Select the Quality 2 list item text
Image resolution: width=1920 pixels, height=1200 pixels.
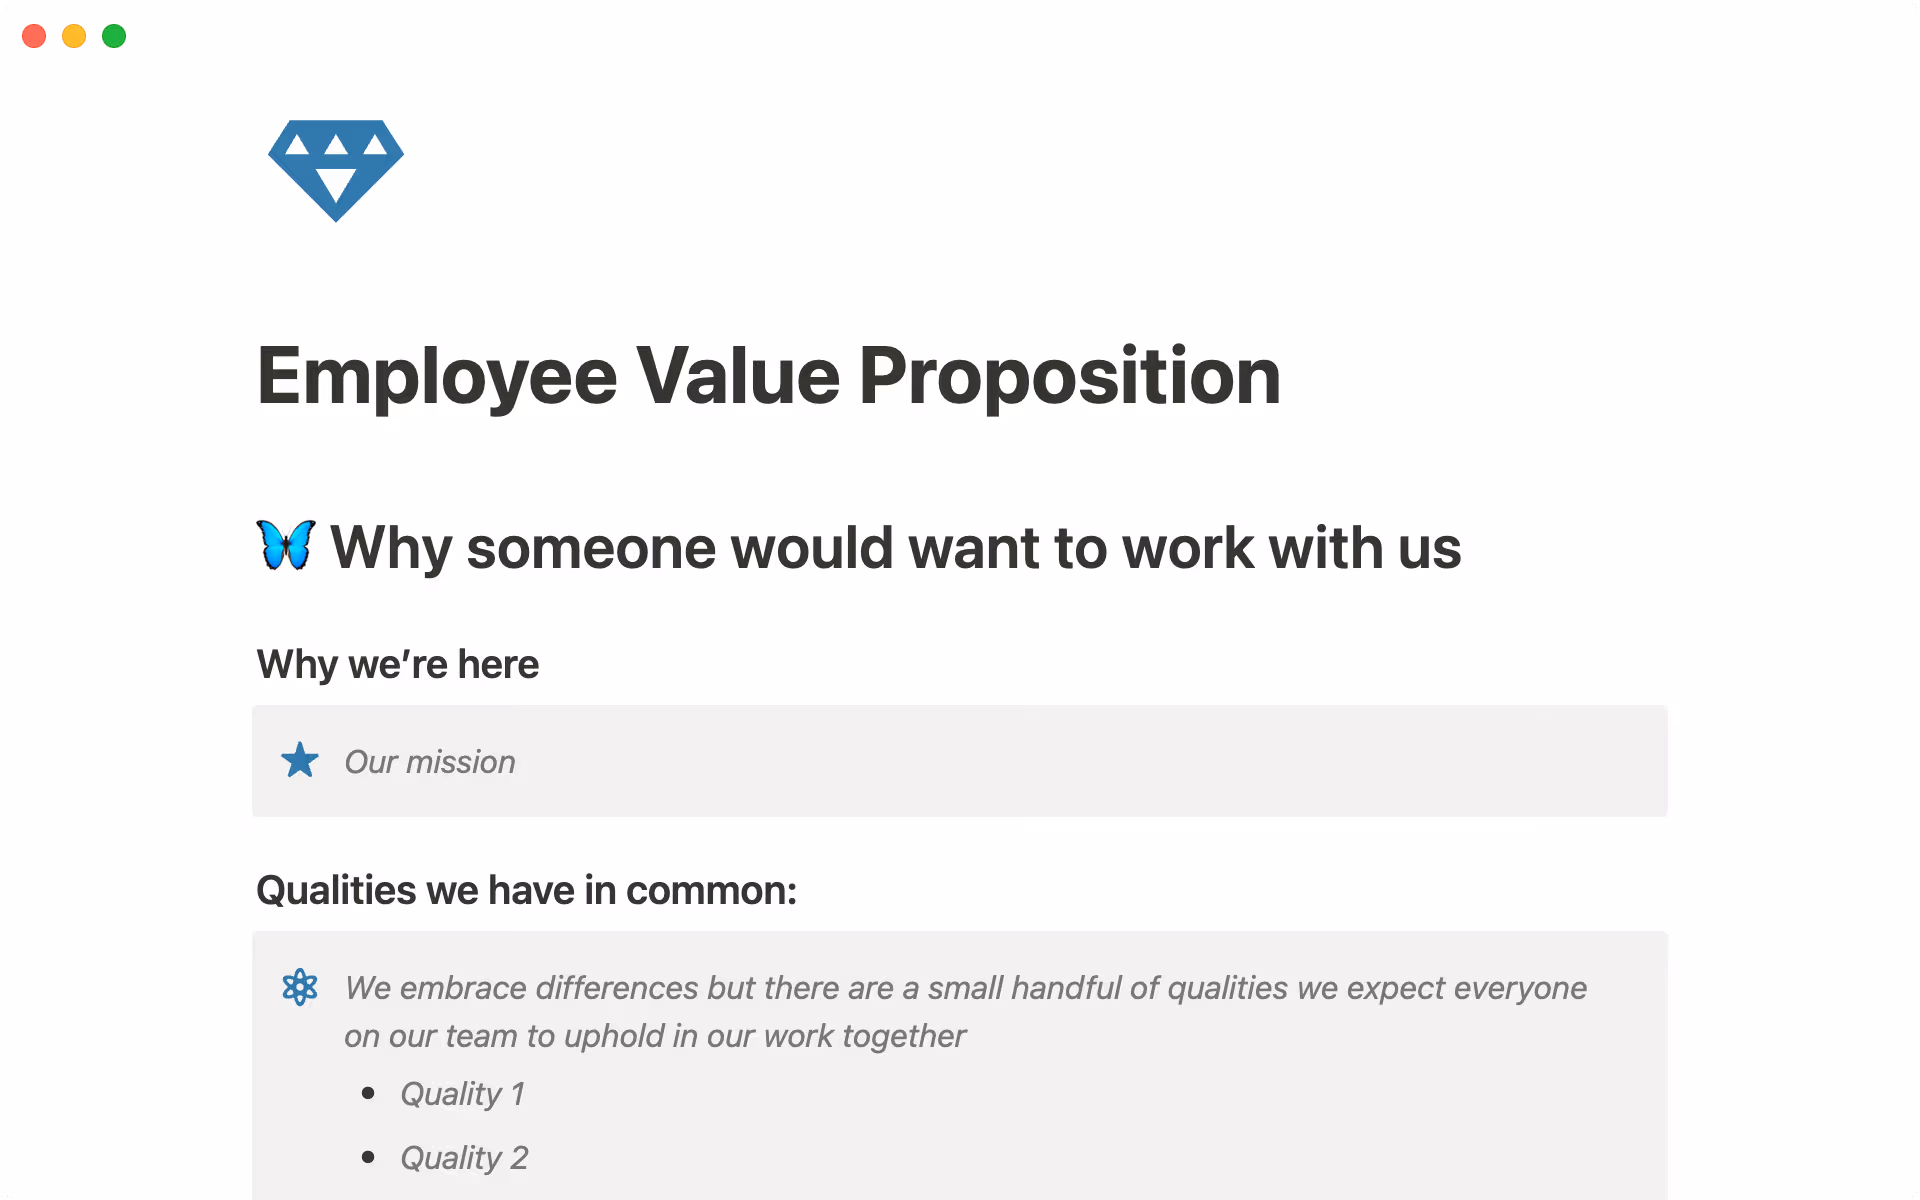coord(464,1158)
